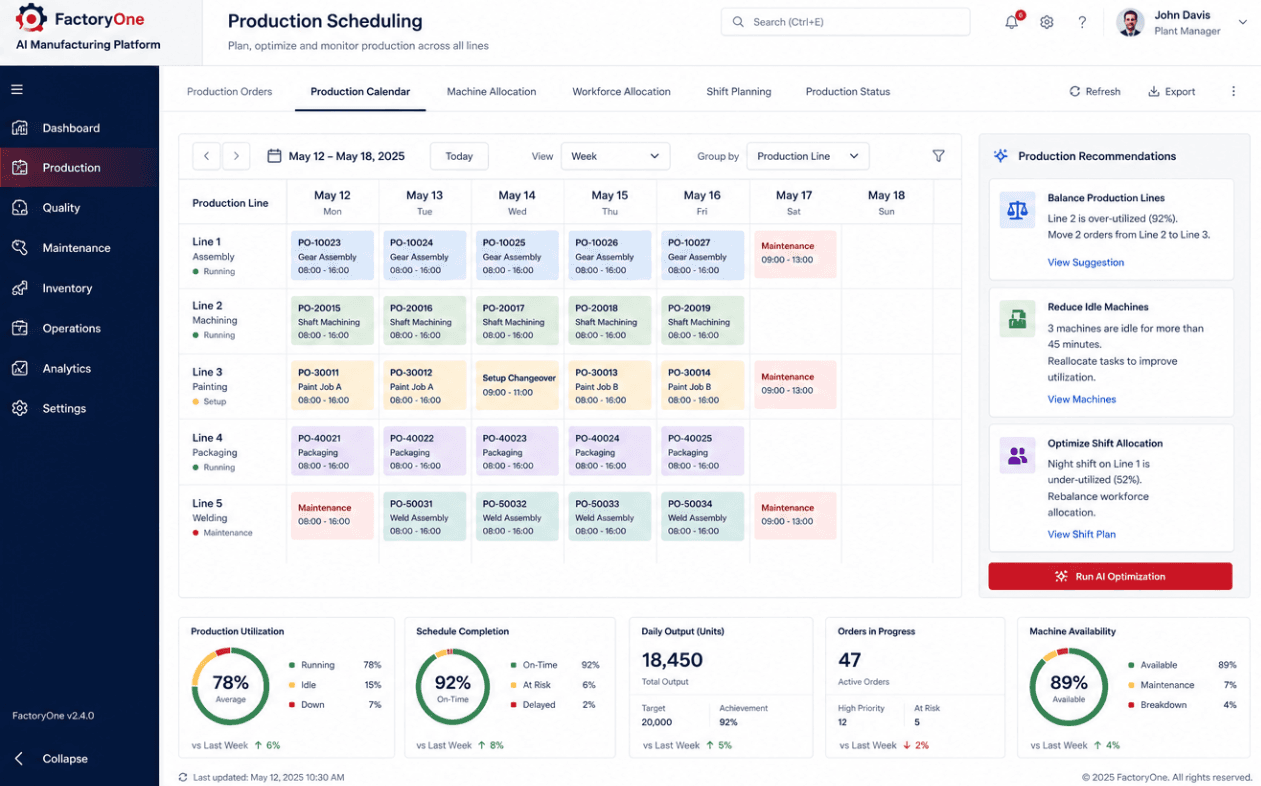The image size is (1261, 786).
Task: Open order PO-30014 Paint Job B
Action: pyautogui.click(x=702, y=386)
